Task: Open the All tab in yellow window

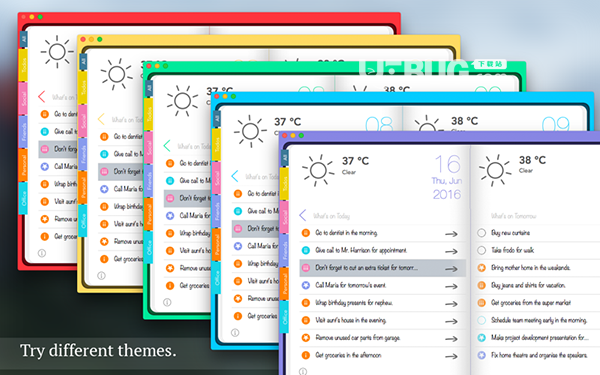Action: pos(83,62)
